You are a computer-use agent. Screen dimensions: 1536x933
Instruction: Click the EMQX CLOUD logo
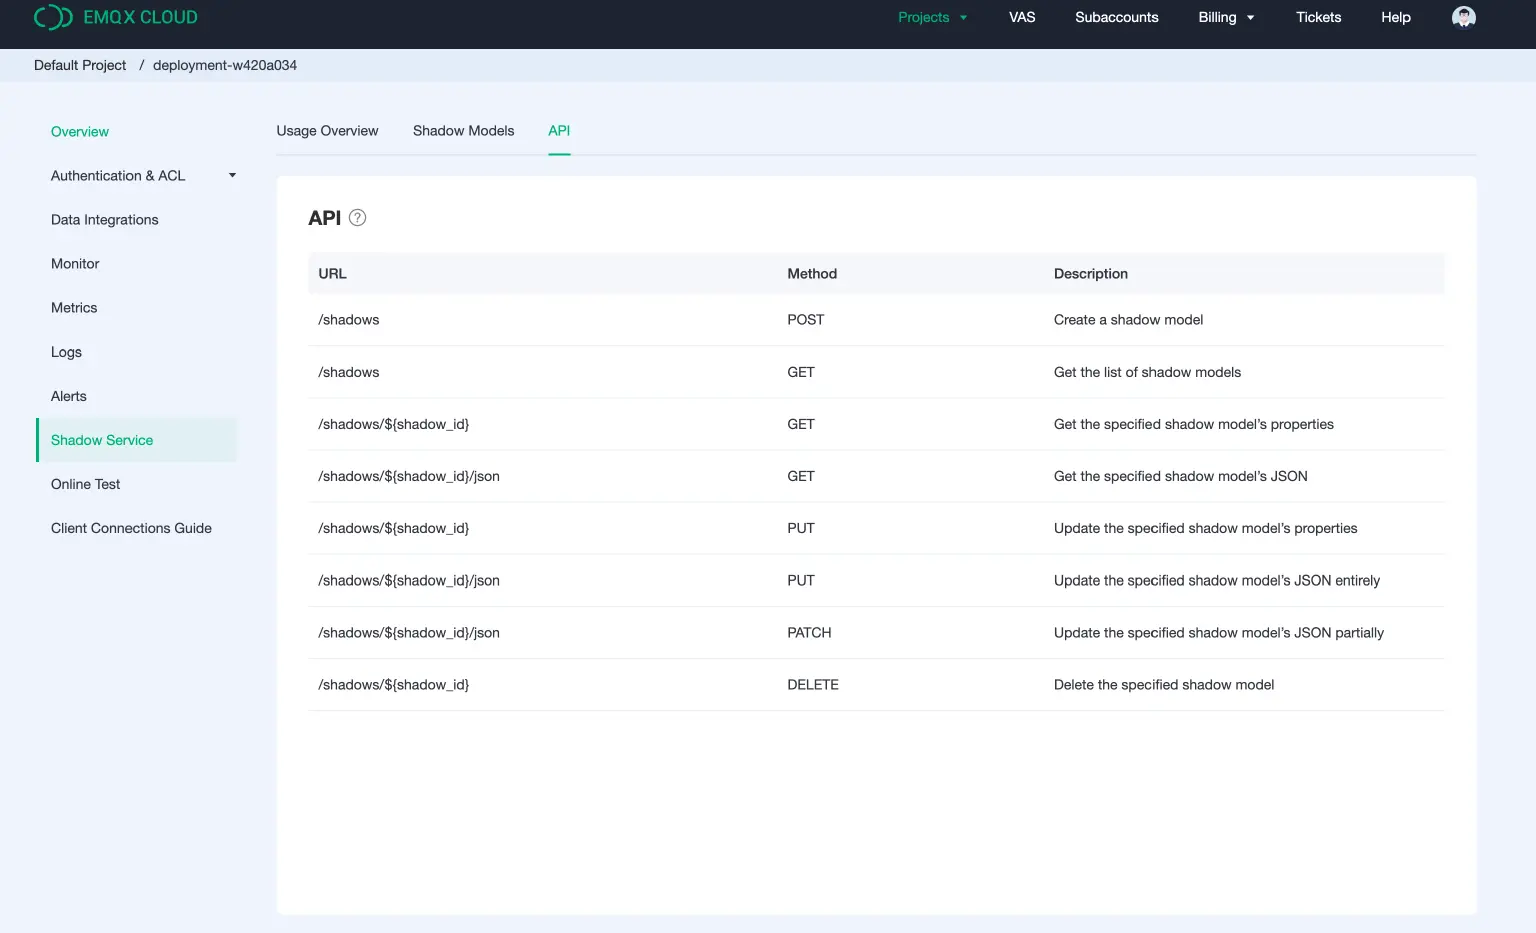click(x=114, y=17)
